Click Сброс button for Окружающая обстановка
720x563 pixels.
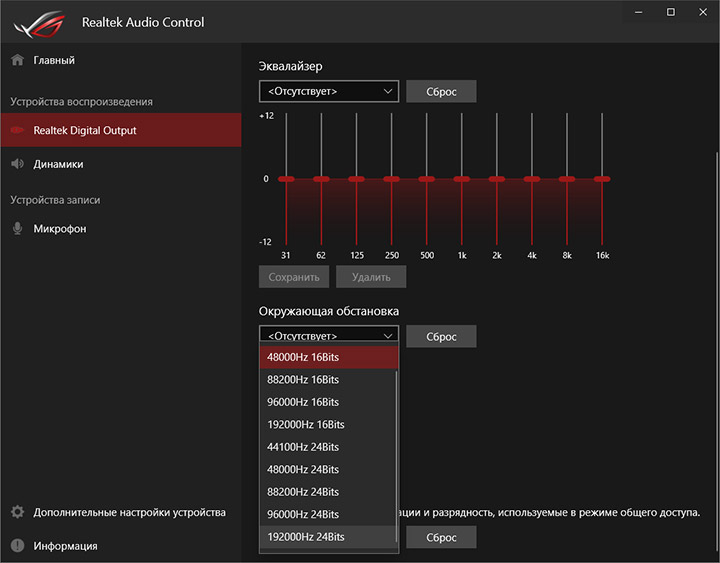click(441, 337)
